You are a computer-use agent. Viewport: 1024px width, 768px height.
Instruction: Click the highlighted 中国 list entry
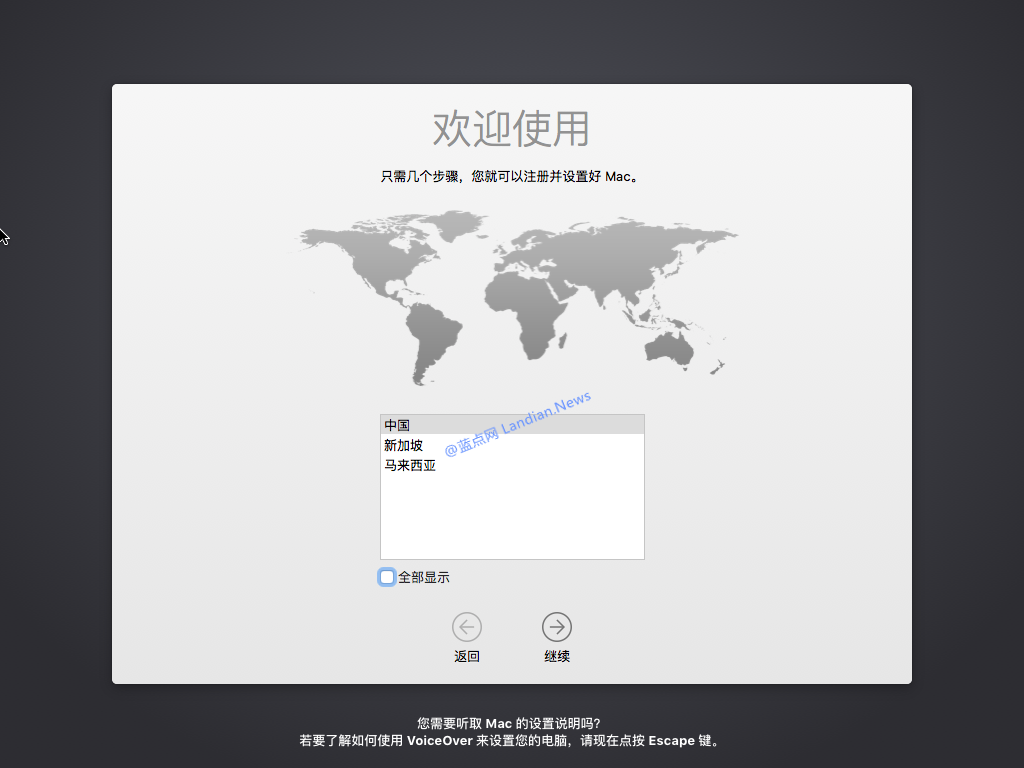coord(397,424)
